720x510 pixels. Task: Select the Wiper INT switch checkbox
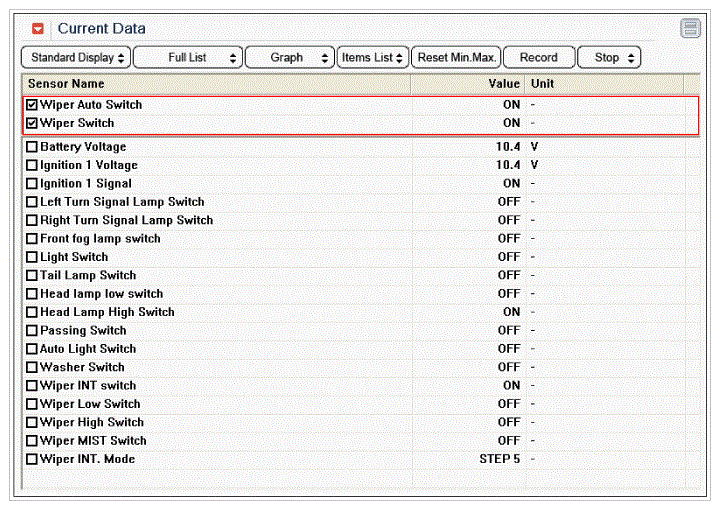coord(32,386)
